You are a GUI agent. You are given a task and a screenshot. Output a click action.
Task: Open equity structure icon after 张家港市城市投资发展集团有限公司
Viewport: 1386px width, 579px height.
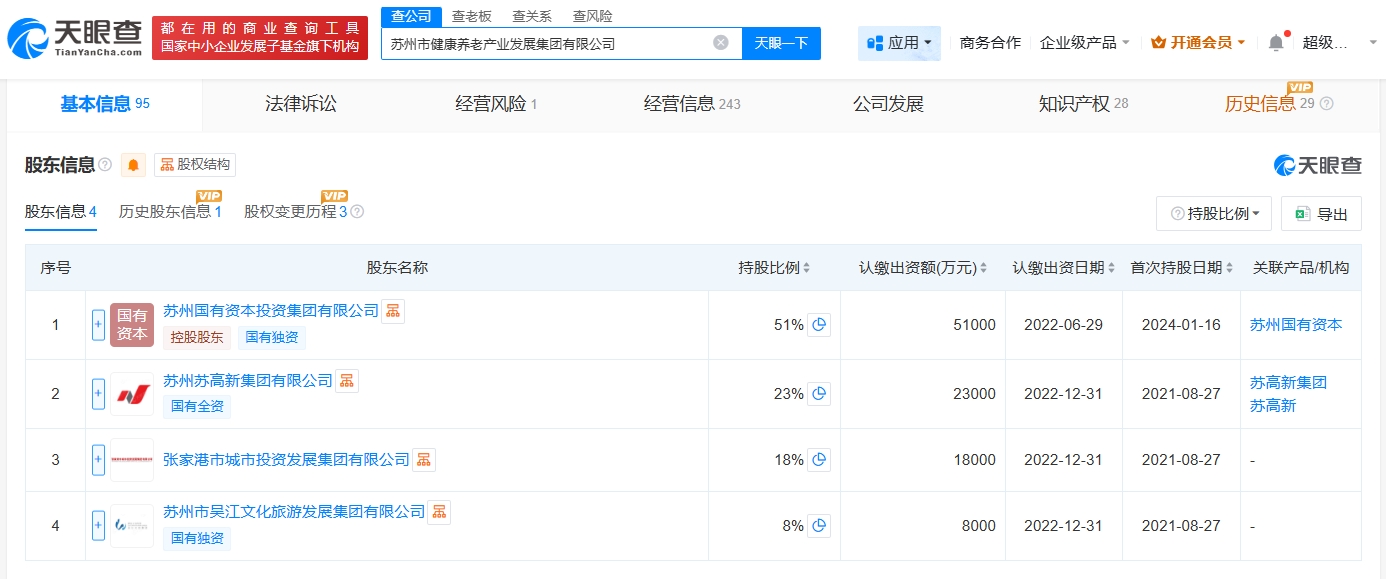[424, 460]
